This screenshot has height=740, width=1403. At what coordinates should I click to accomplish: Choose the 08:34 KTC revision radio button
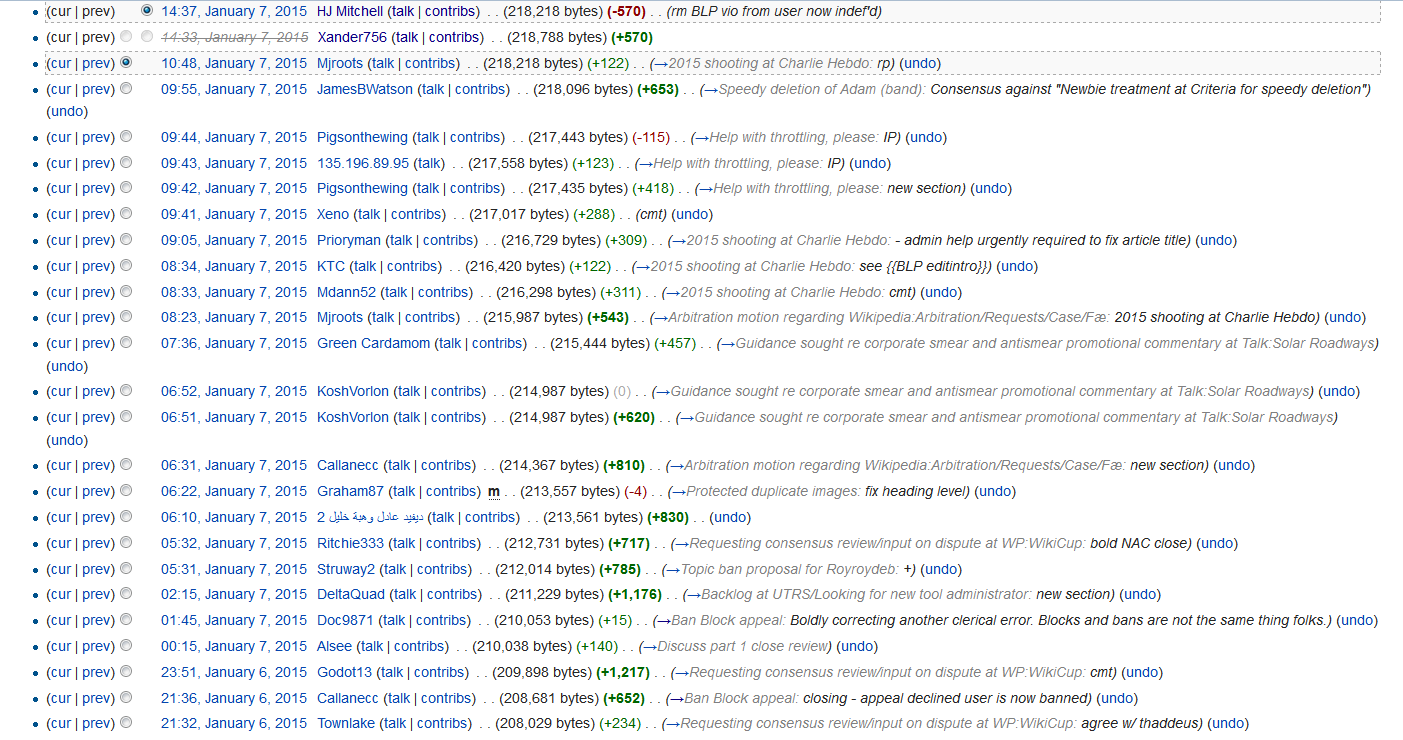pyautogui.click(x=126, y=265)
